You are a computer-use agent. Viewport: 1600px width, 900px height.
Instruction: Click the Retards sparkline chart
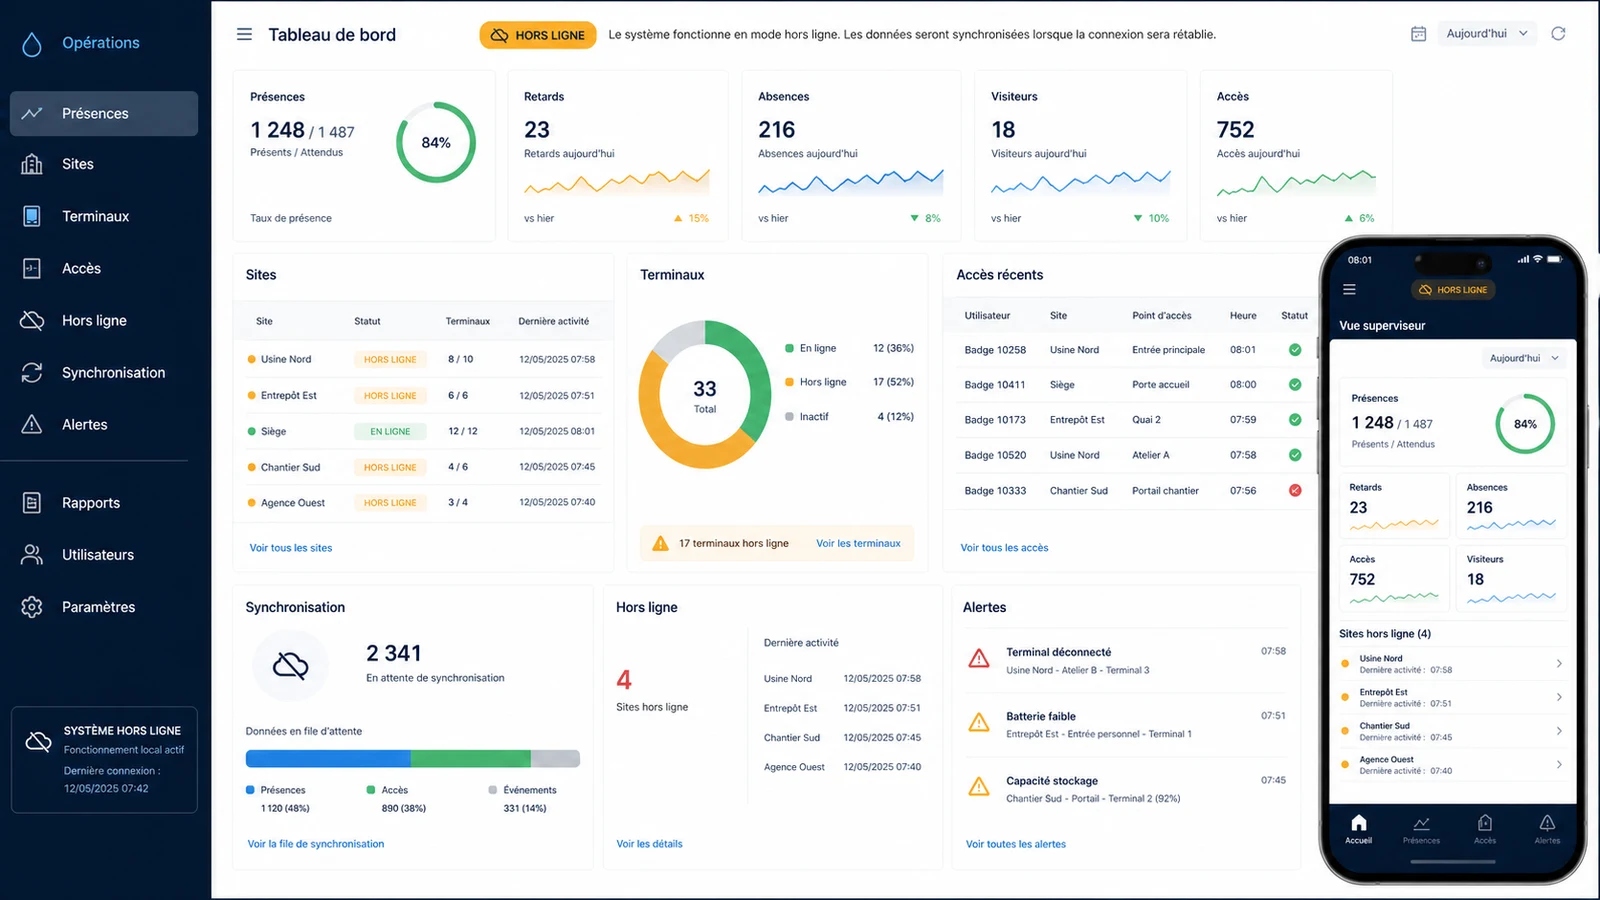[617, 182]
